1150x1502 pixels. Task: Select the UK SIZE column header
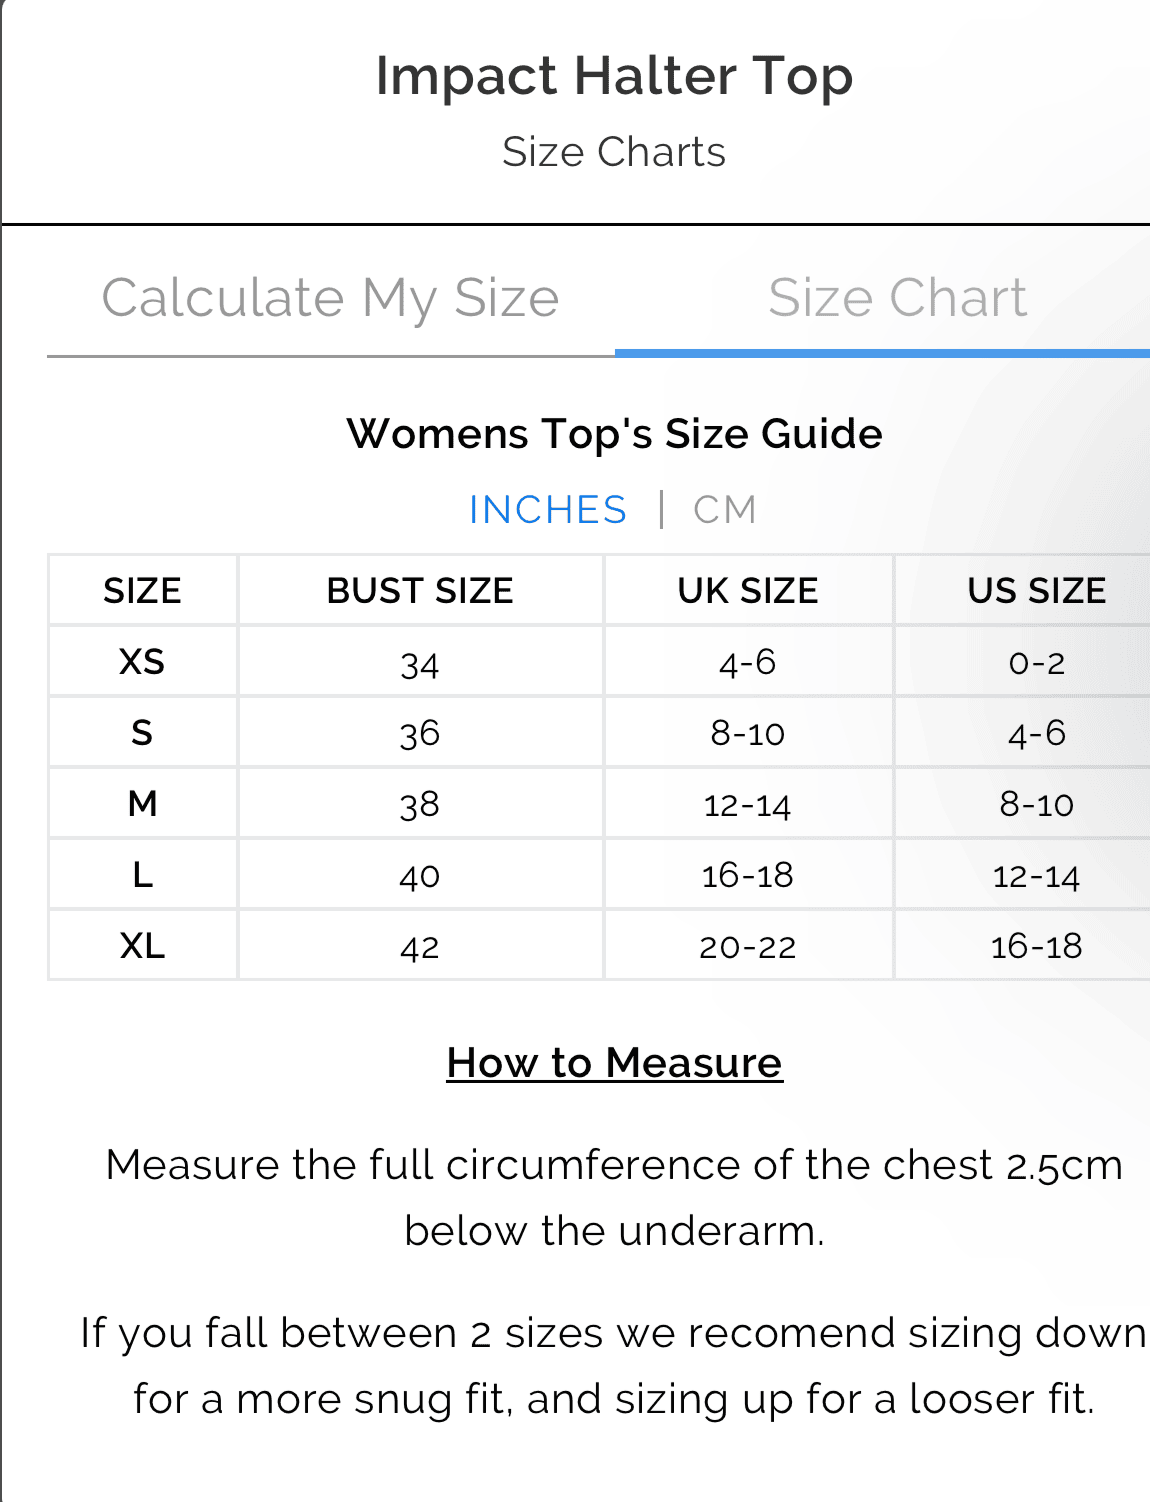point(748,591)
